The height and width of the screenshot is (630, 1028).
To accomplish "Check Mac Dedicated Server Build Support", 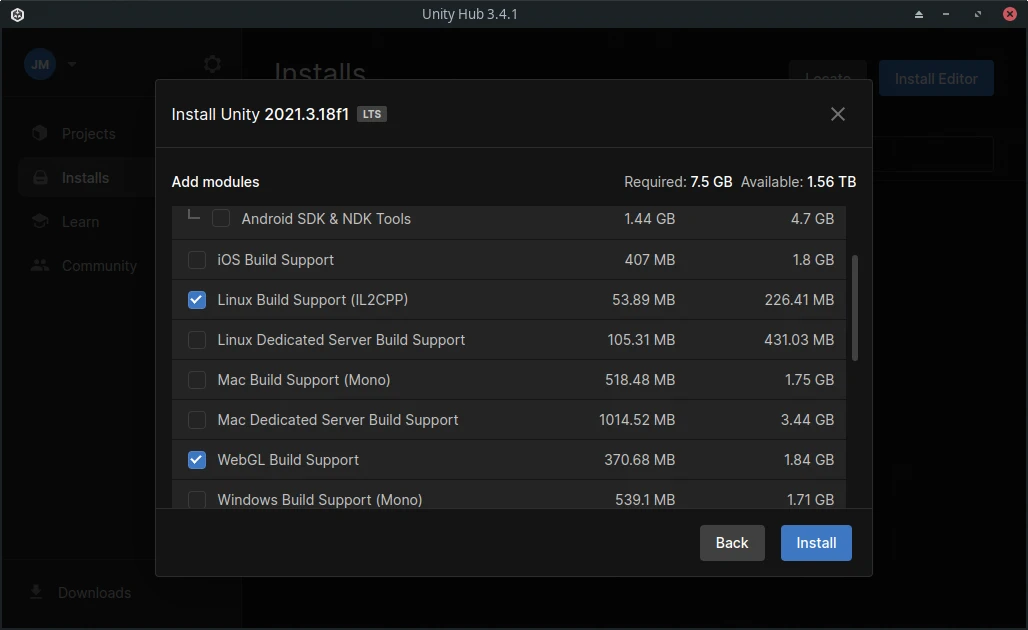I will click(x=197, y=420).
